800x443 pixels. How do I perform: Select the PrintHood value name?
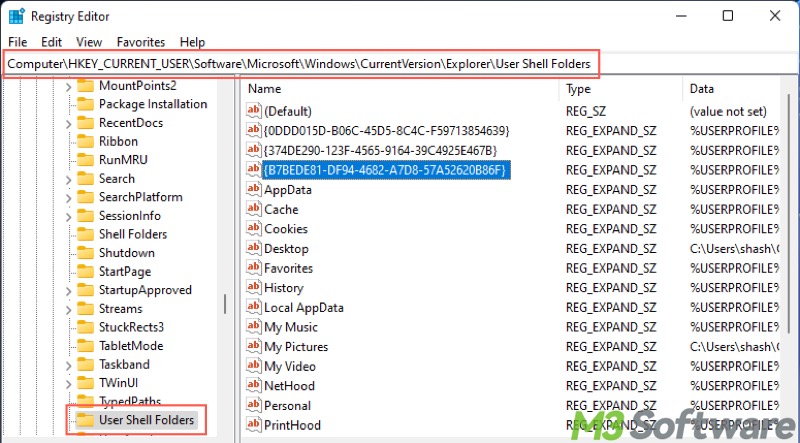[292, 425]
